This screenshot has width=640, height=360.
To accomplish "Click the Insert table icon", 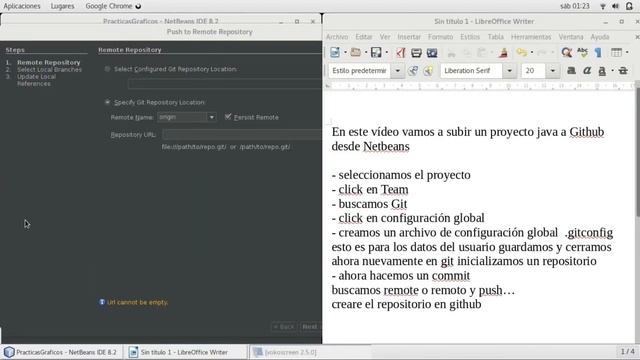I will pyautogui.click(x=616, y=52).
